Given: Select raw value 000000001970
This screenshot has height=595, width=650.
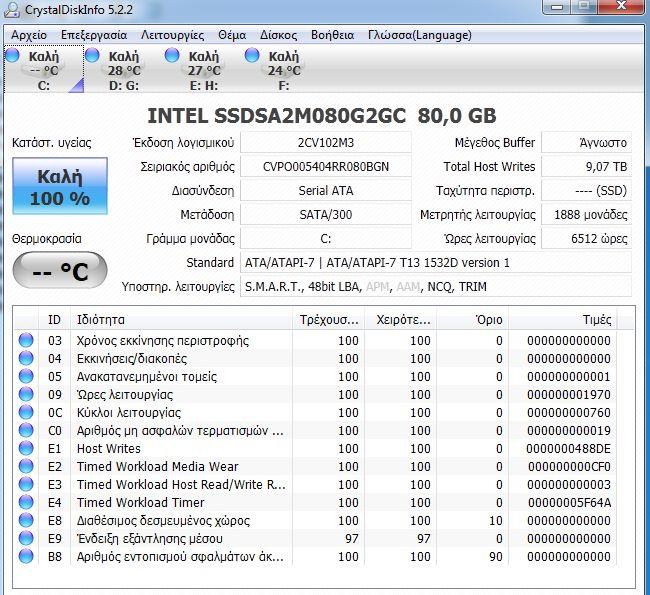Looking at the screenshot, I should point(569,394).
